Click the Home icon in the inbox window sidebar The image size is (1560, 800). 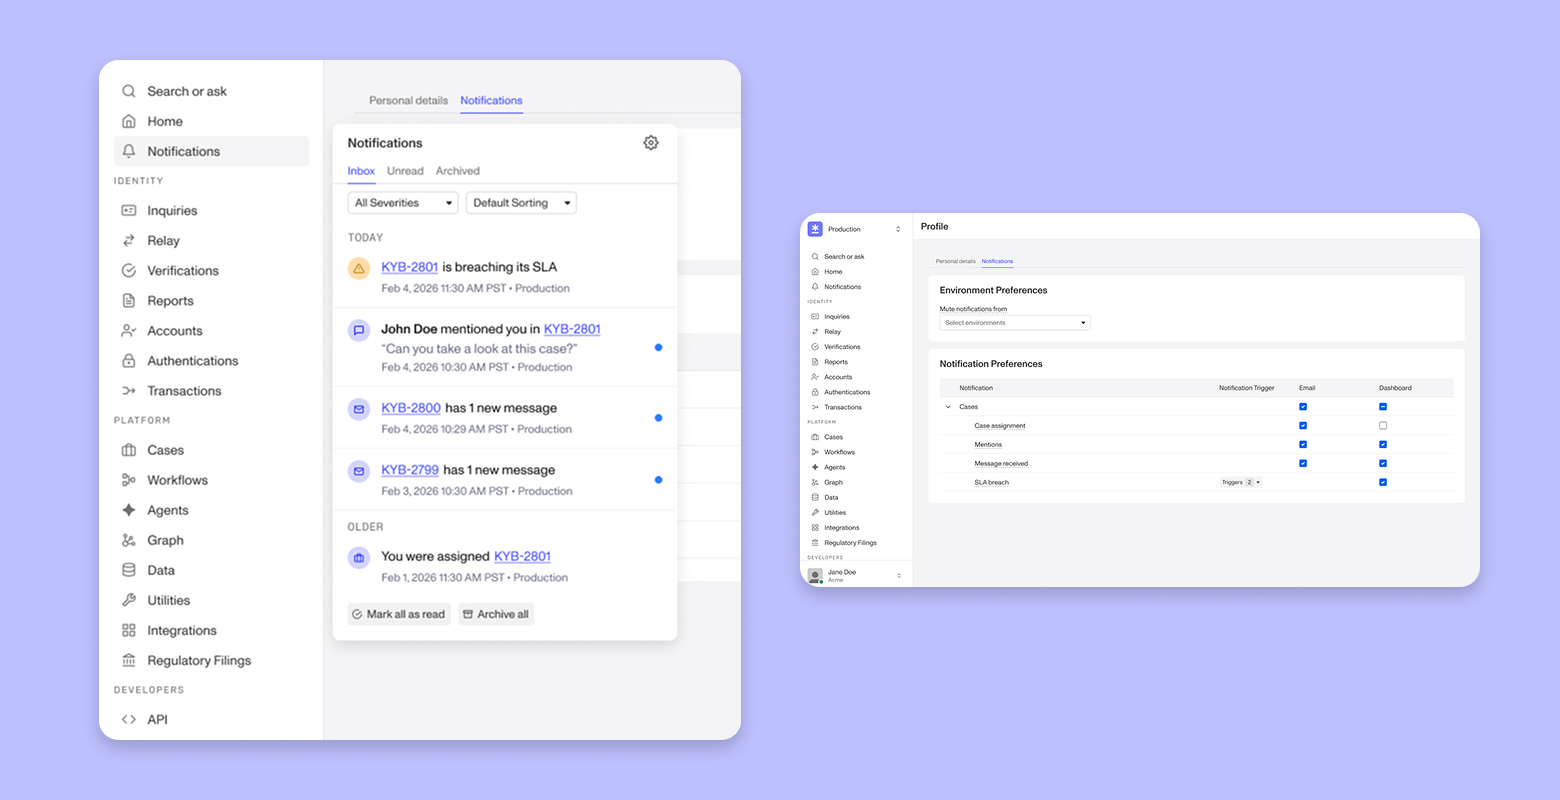129,121
